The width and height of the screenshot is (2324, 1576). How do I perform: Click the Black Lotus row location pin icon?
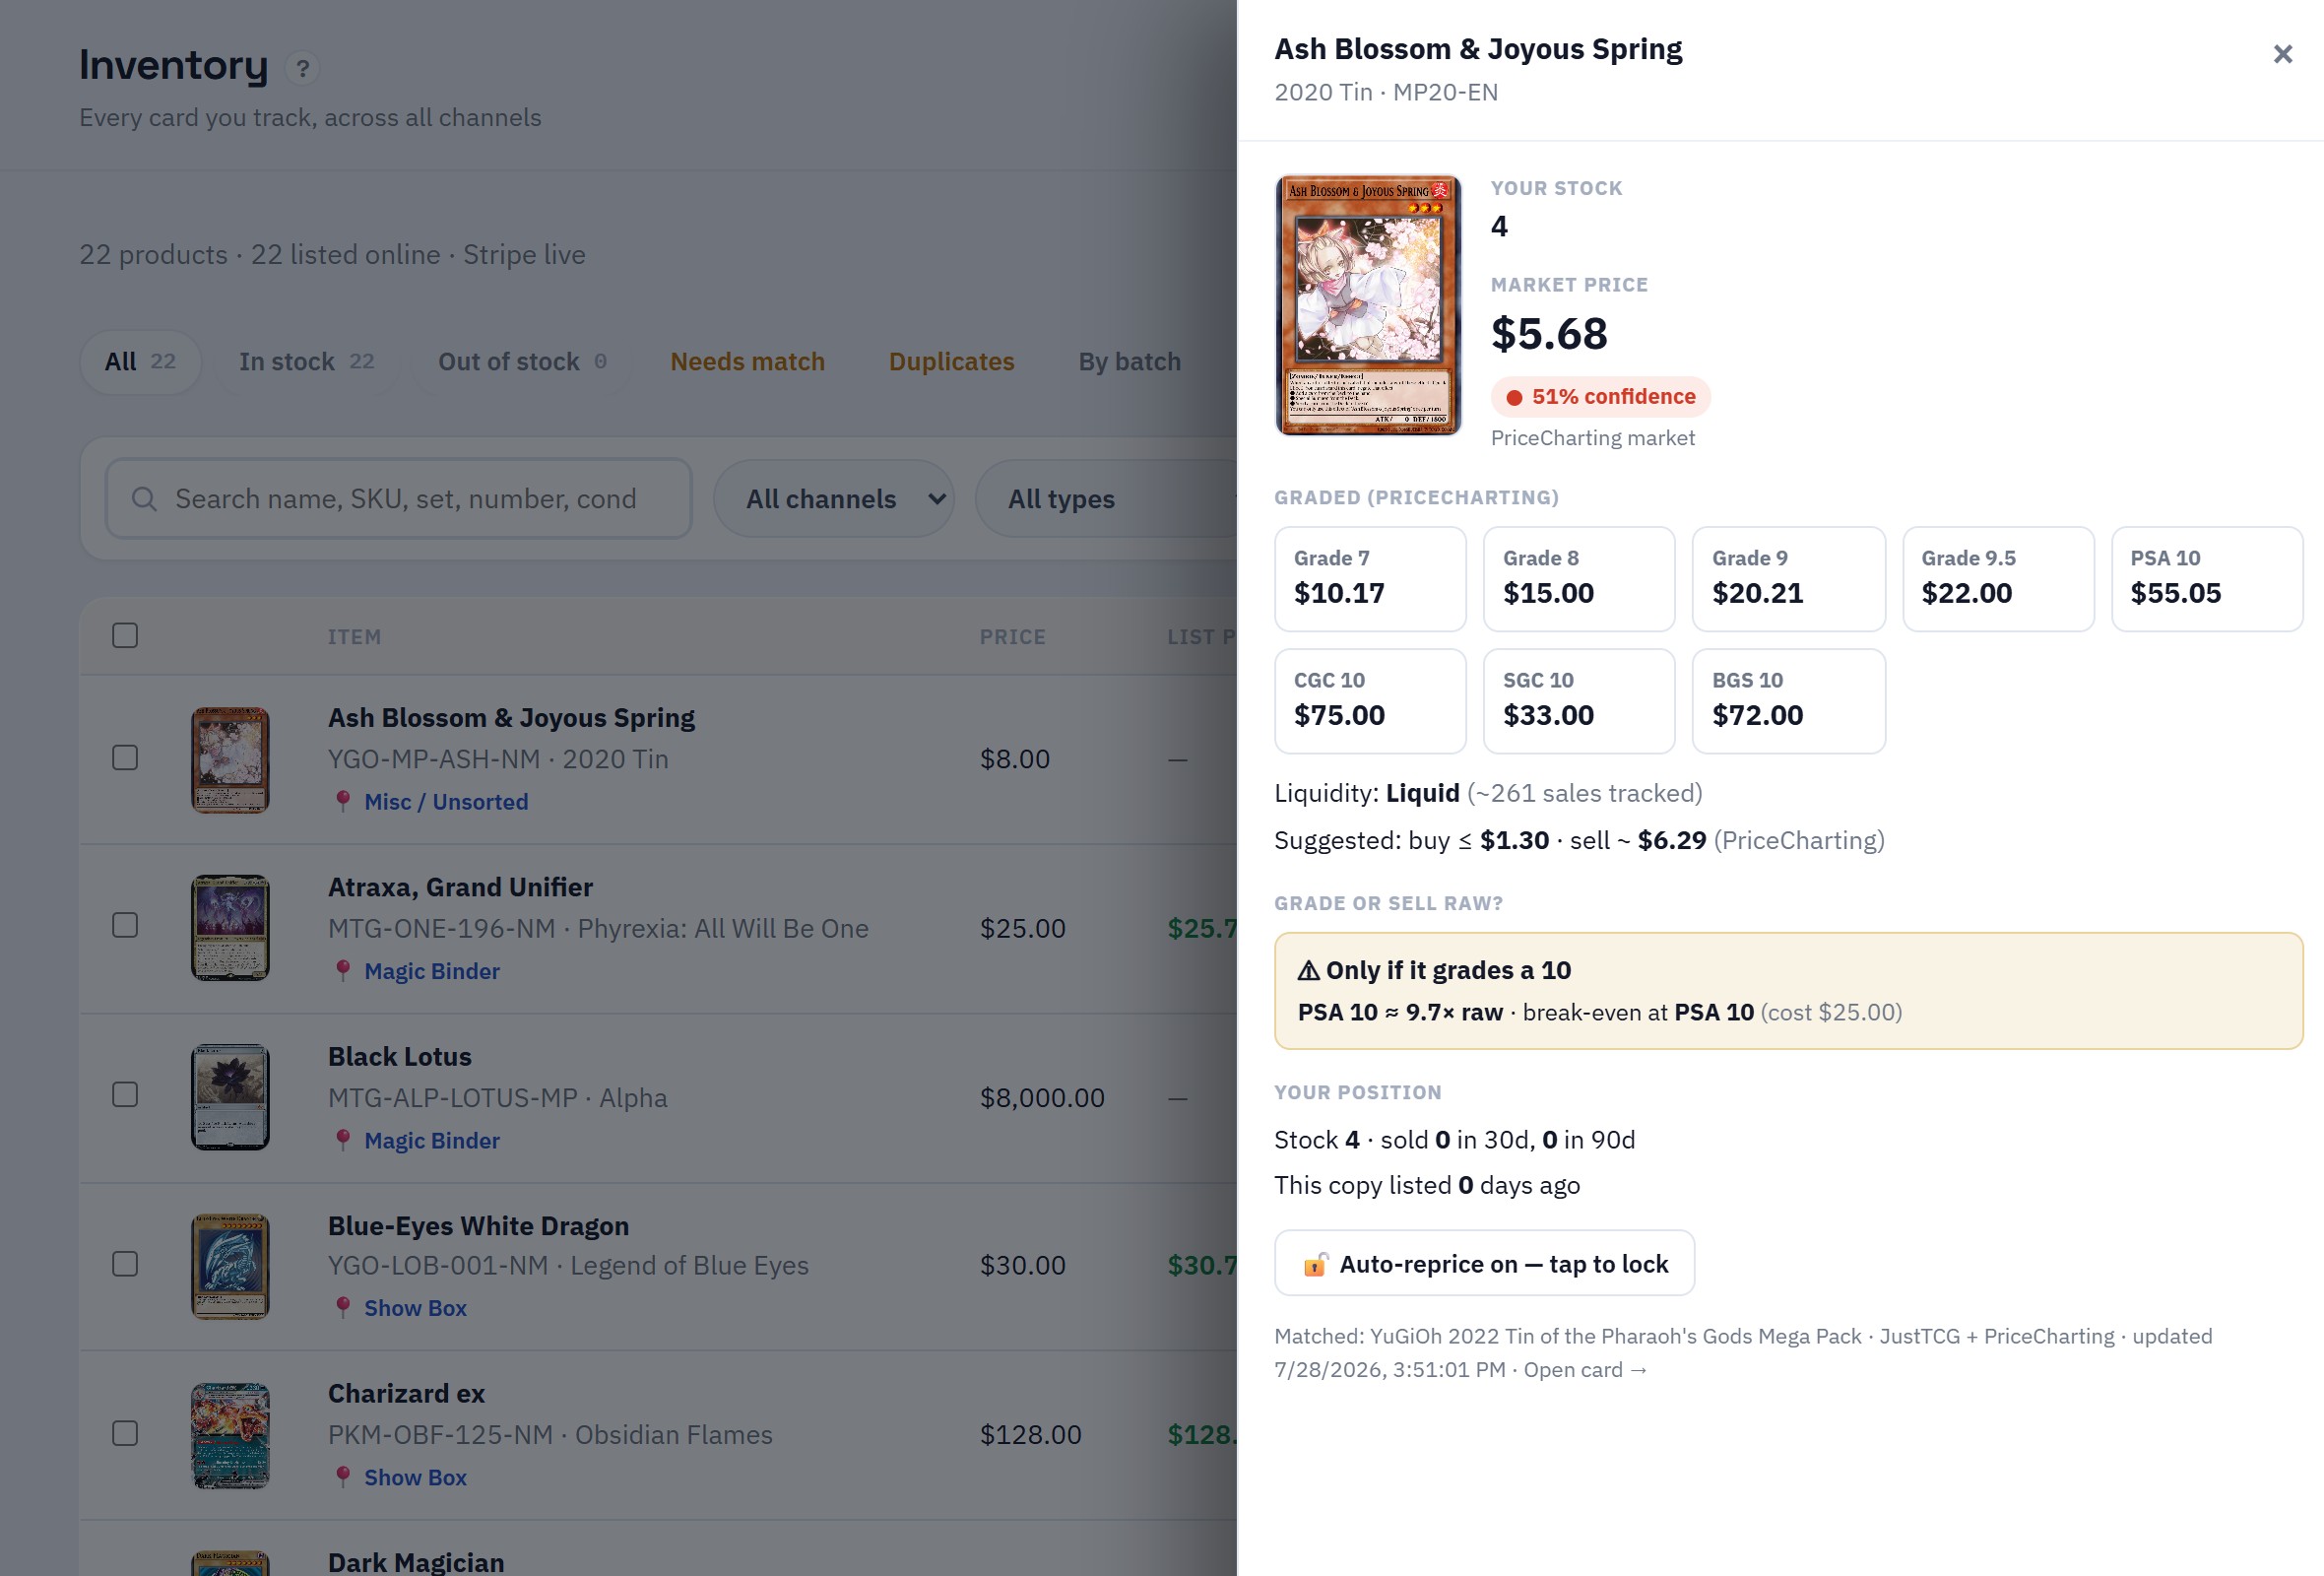(x=343, y=1140)
